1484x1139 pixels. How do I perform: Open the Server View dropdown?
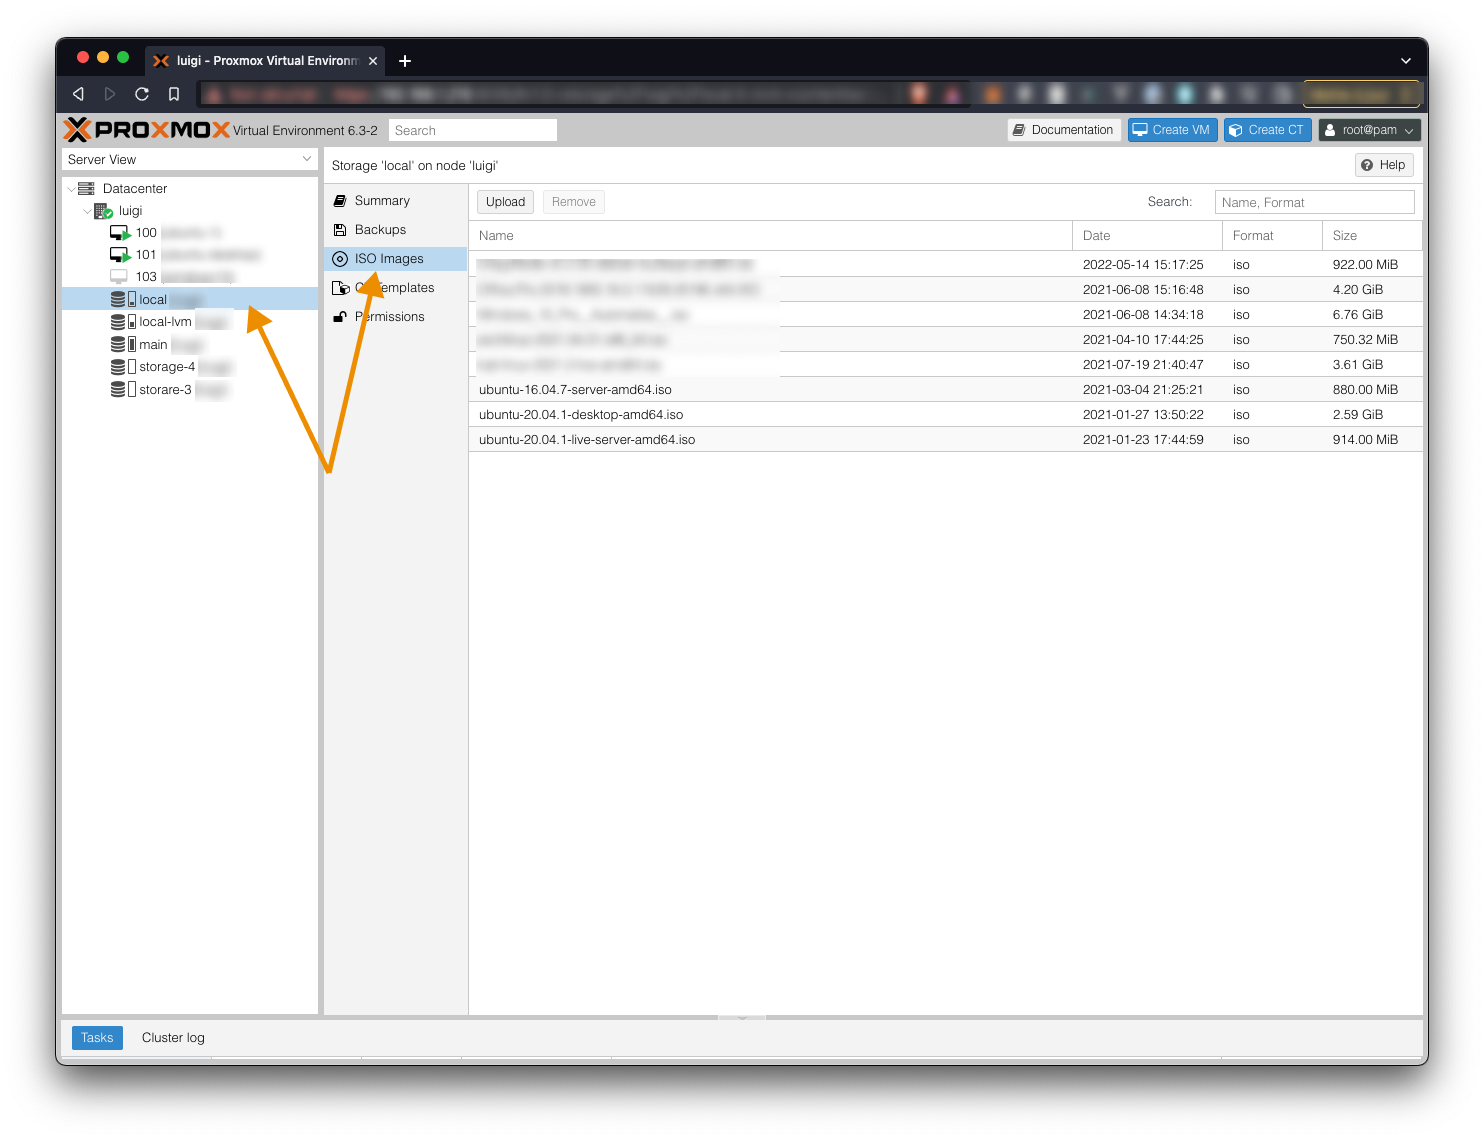189,160
